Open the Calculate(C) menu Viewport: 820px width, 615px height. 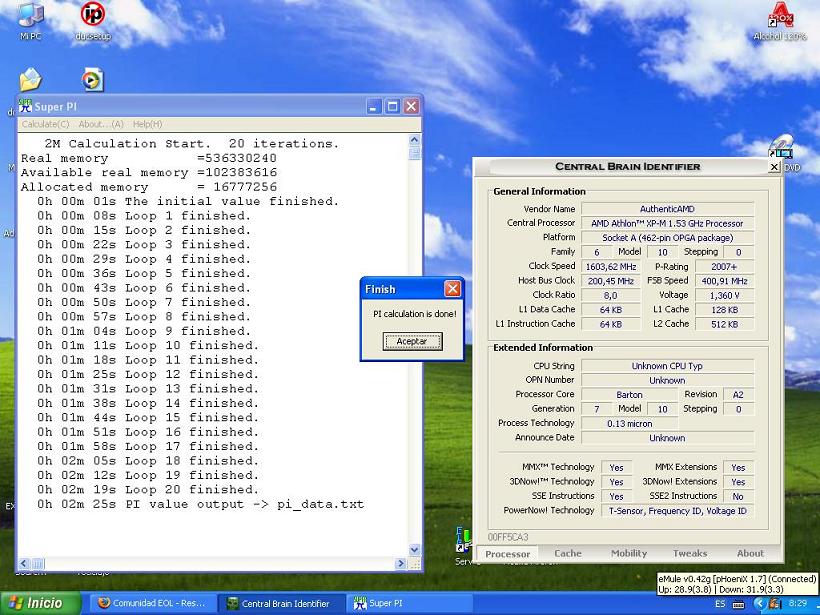pos(45,124)
